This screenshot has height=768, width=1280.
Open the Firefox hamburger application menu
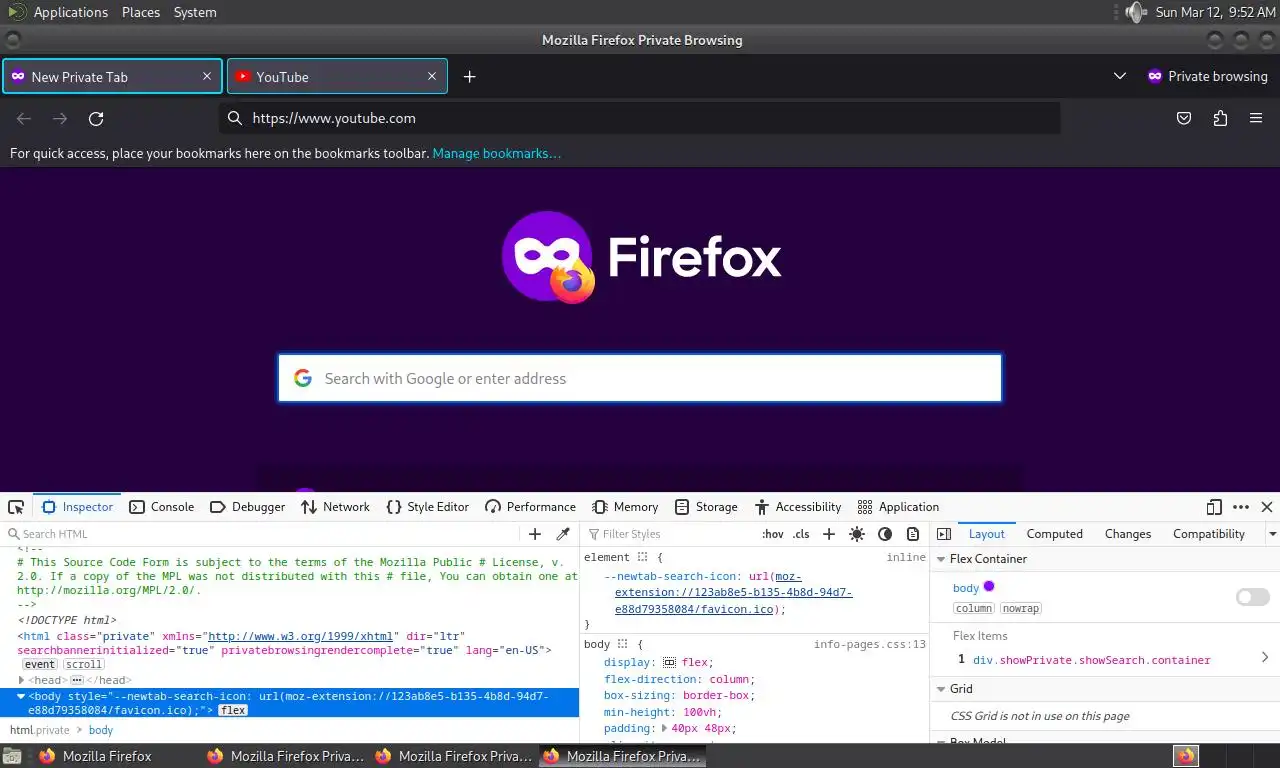click(1256, 118)
